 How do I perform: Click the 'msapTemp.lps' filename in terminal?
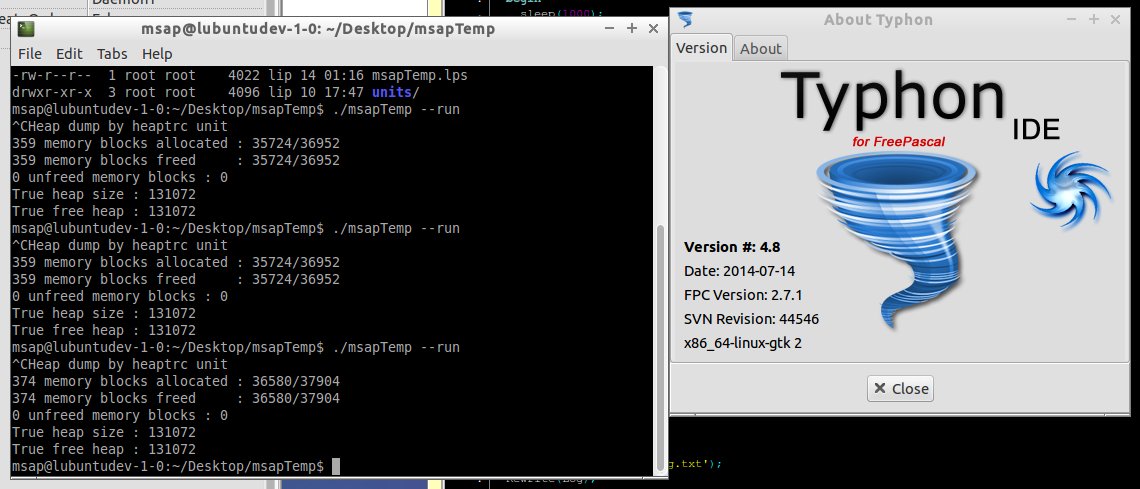click(420, 76)
